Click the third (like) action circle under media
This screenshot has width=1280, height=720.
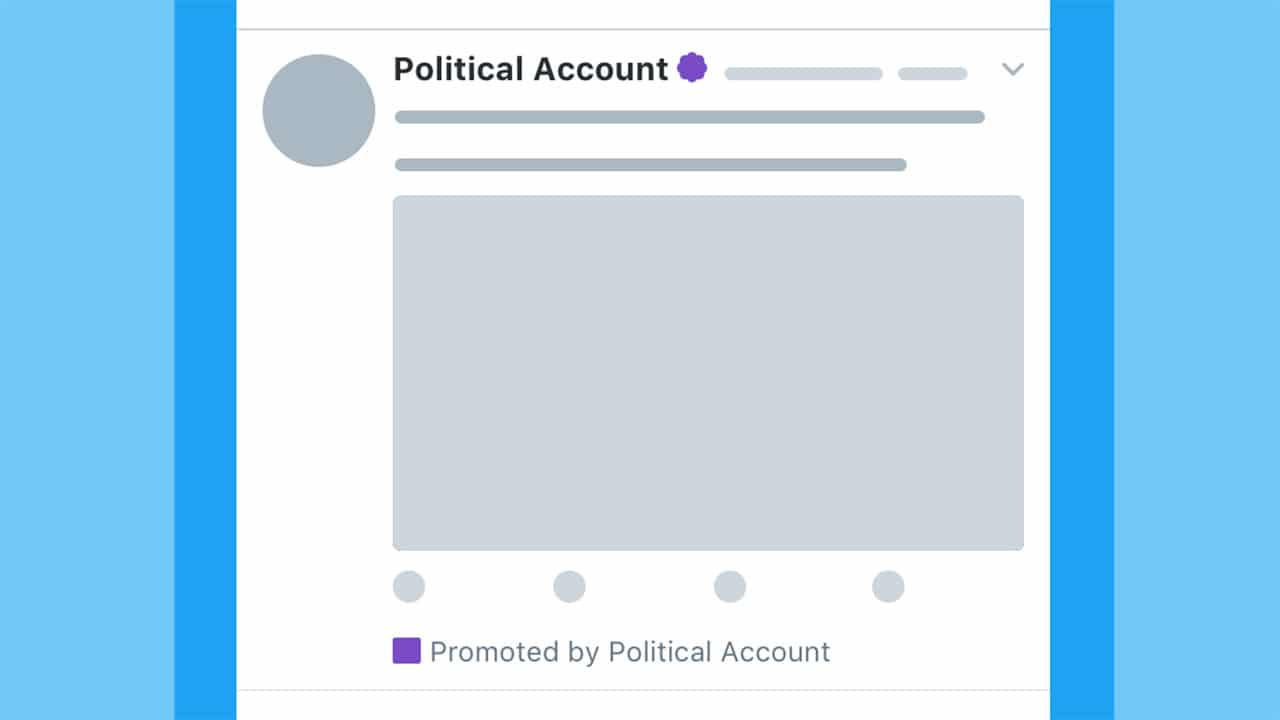click(729, 587)
